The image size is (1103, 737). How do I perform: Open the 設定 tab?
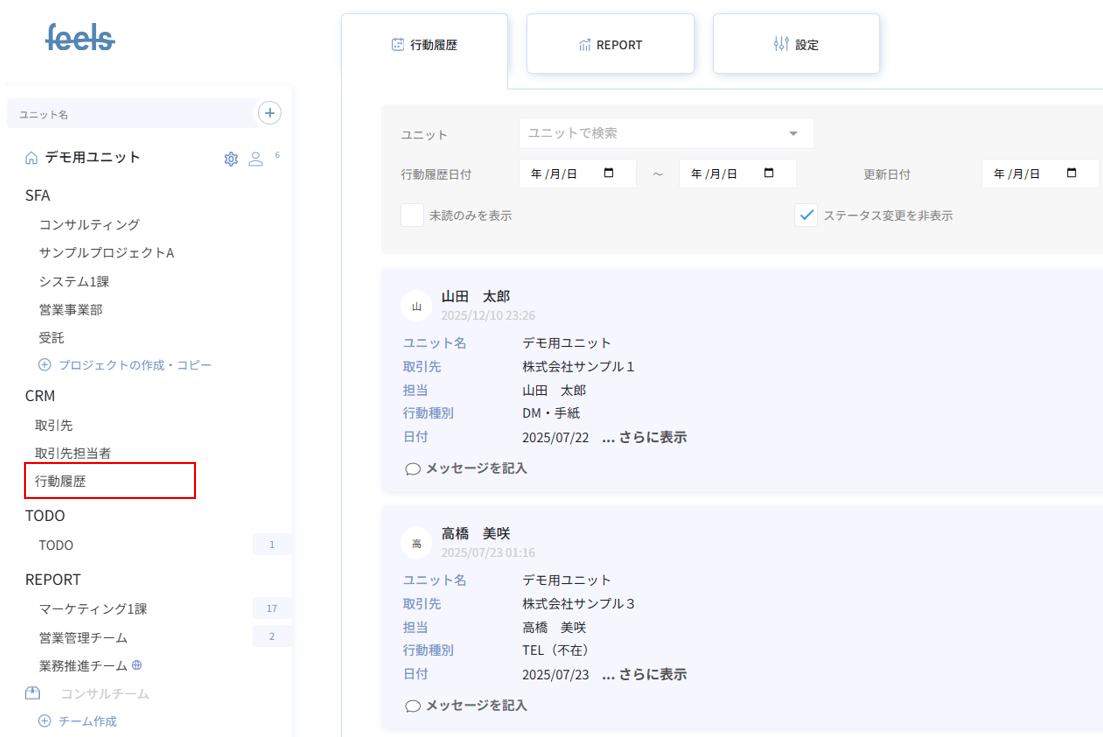pyautogui.click(x=796, y=44)
